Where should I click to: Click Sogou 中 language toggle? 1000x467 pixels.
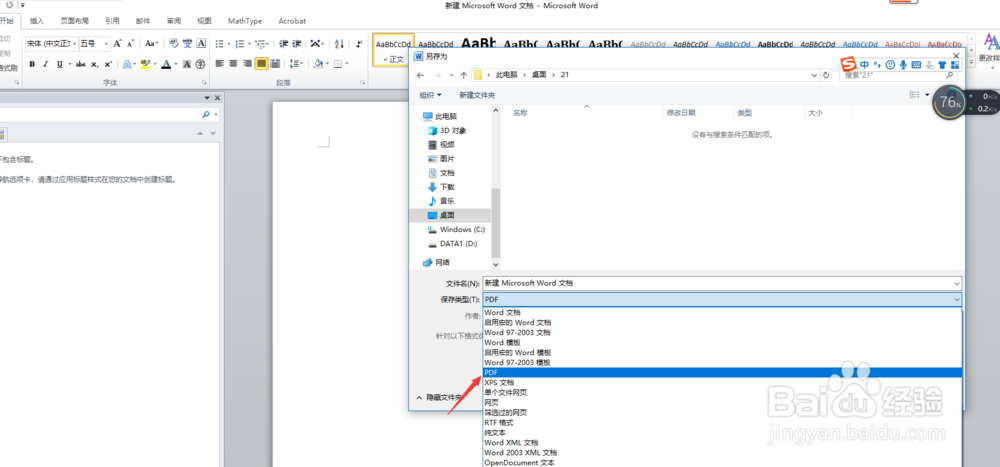[x=864, y=64]
